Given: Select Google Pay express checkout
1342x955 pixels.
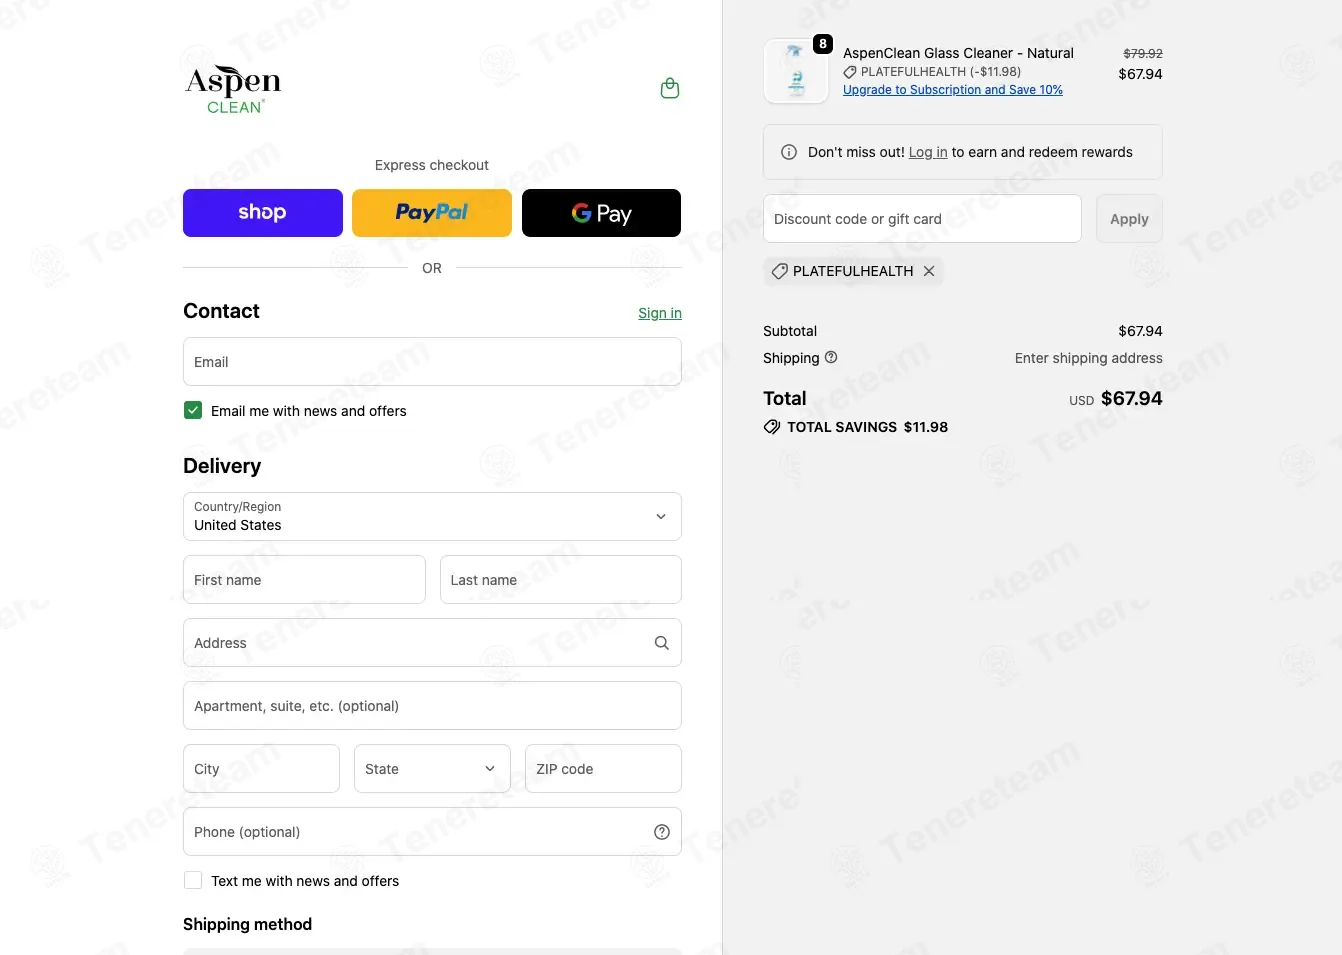Looking at the screenshot, I should click(x=601, y=213).
